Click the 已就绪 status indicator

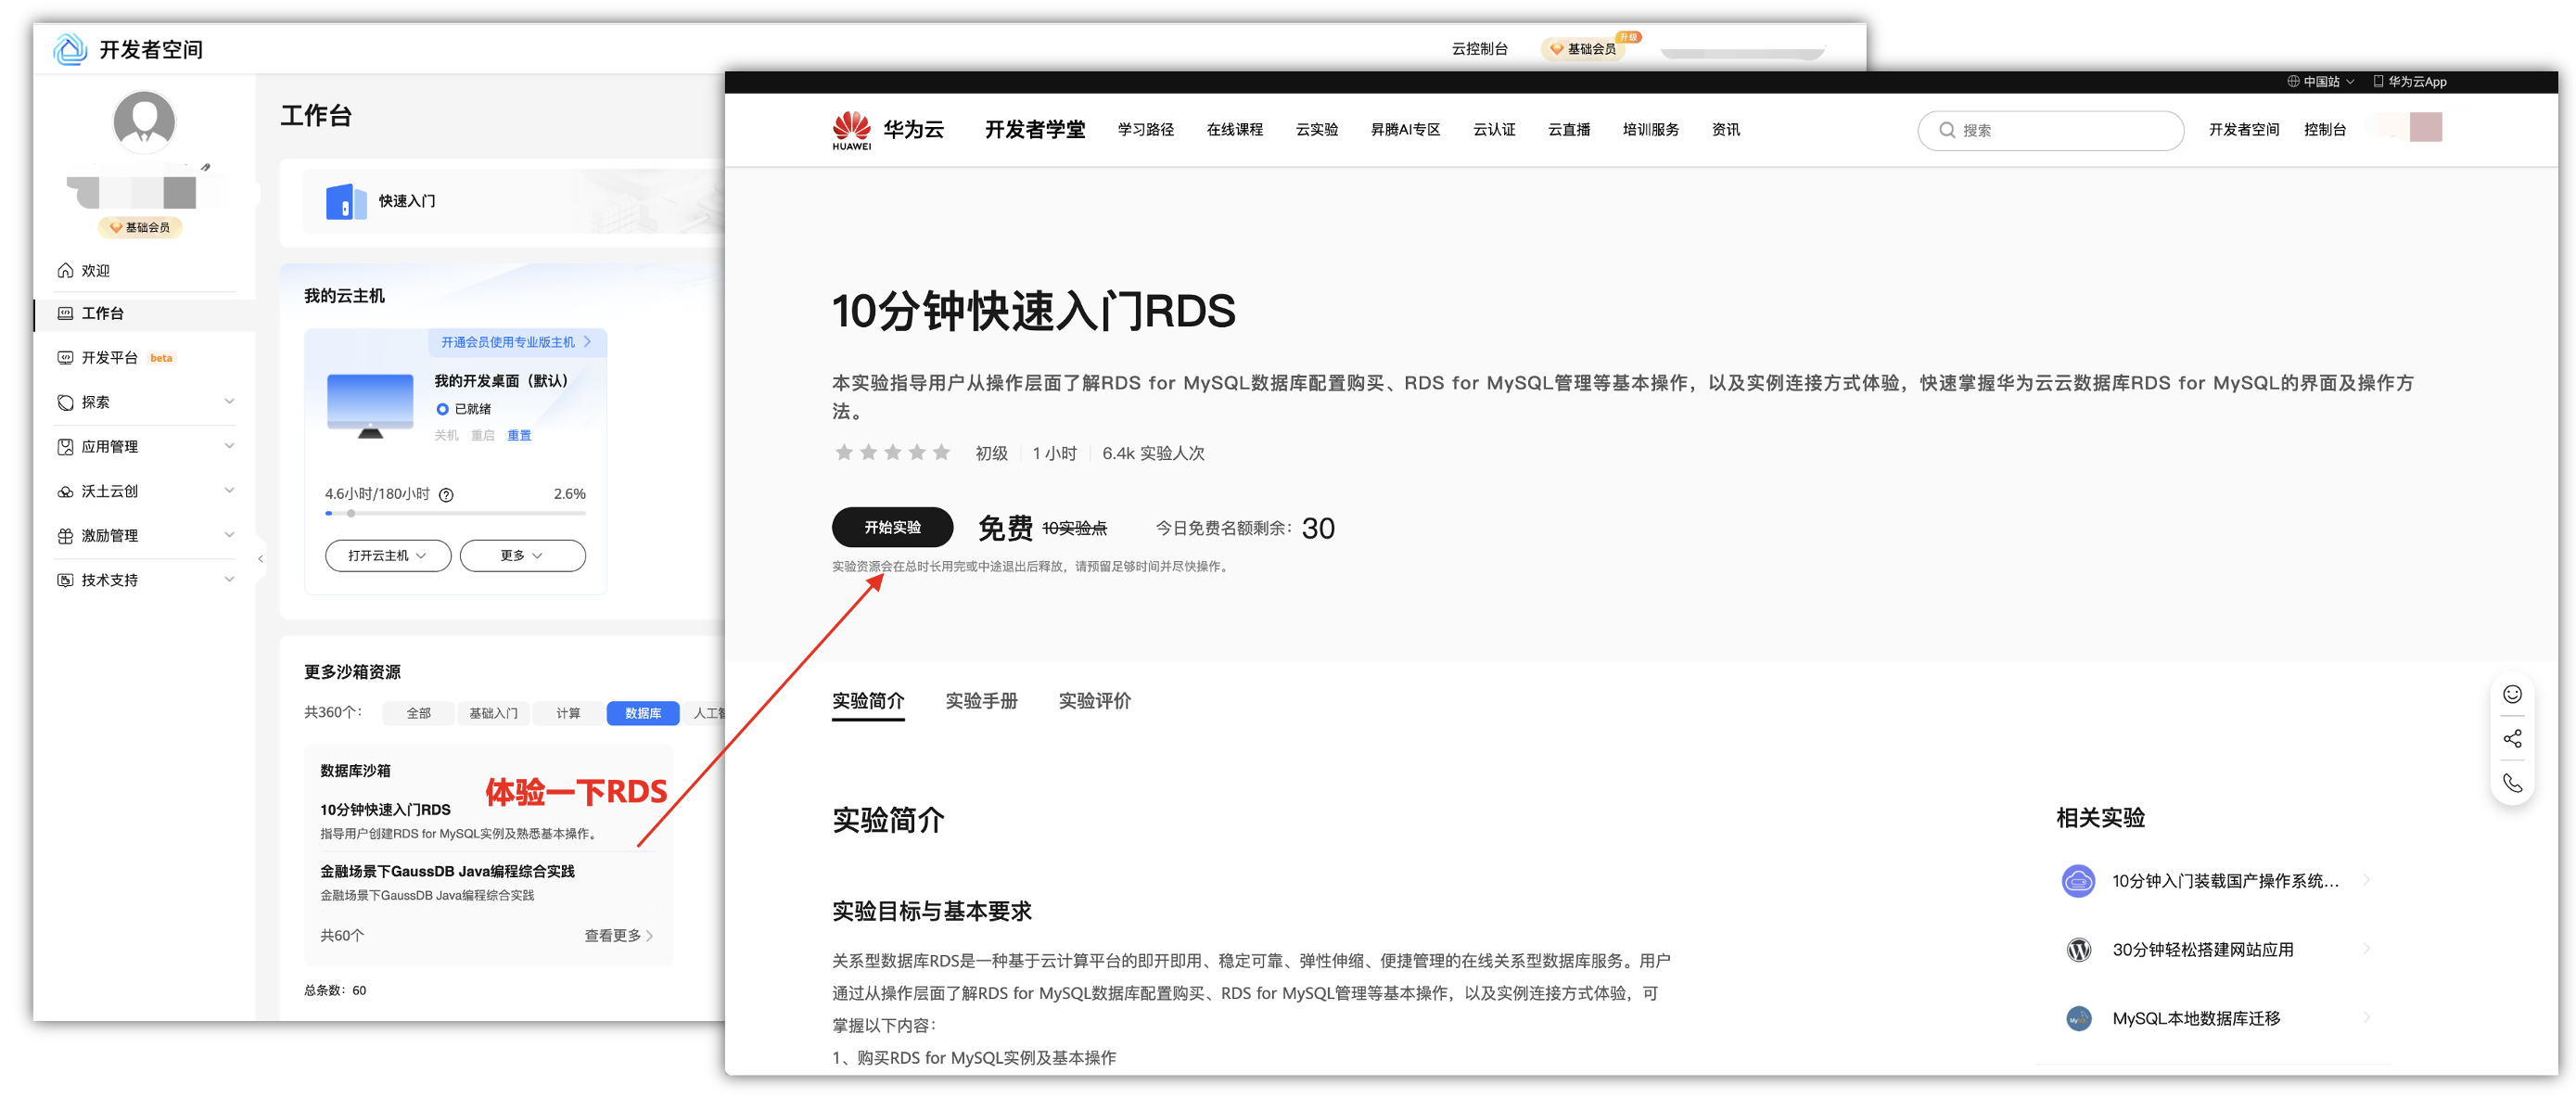[x=463, y=409]
